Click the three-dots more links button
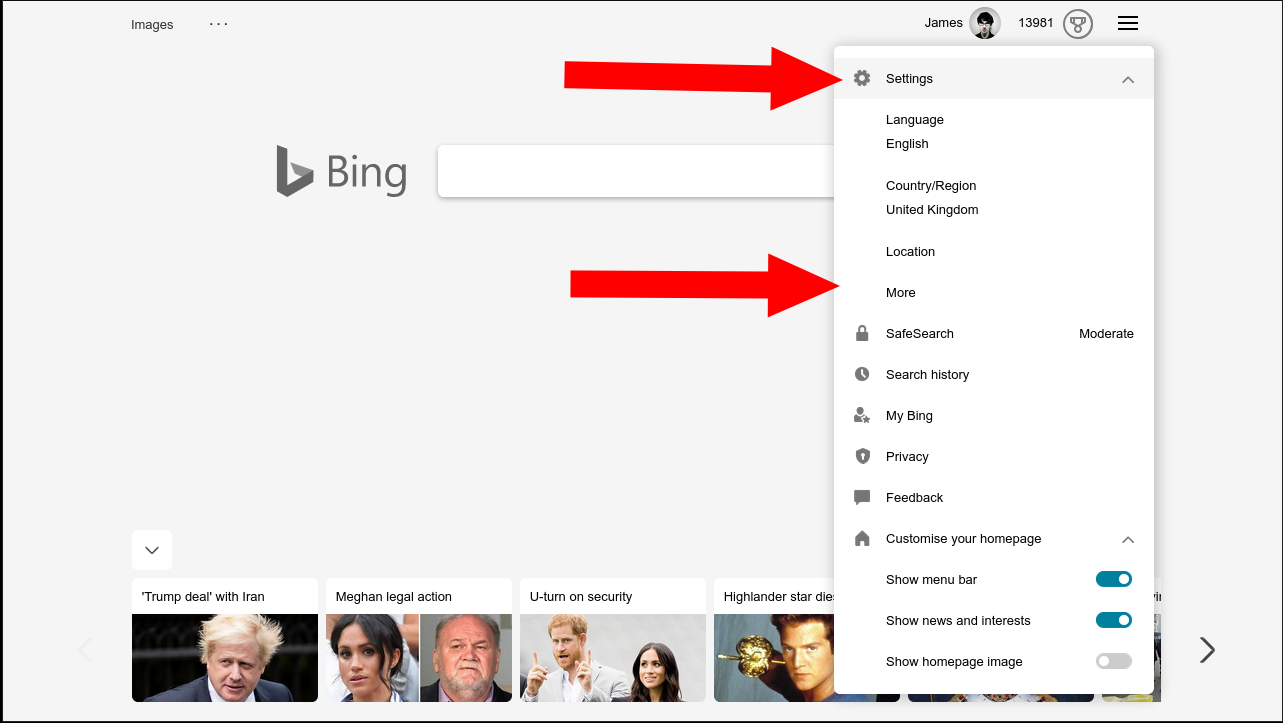The width and height of the screenshot is (1283, 723). click(219, 23)
